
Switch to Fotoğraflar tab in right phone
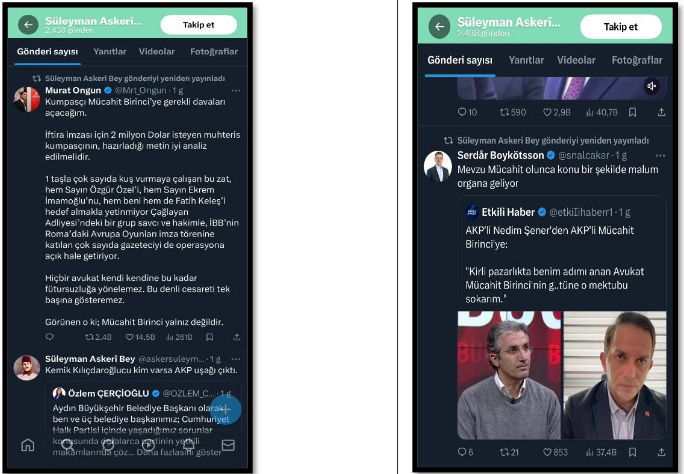coord(637,60)
